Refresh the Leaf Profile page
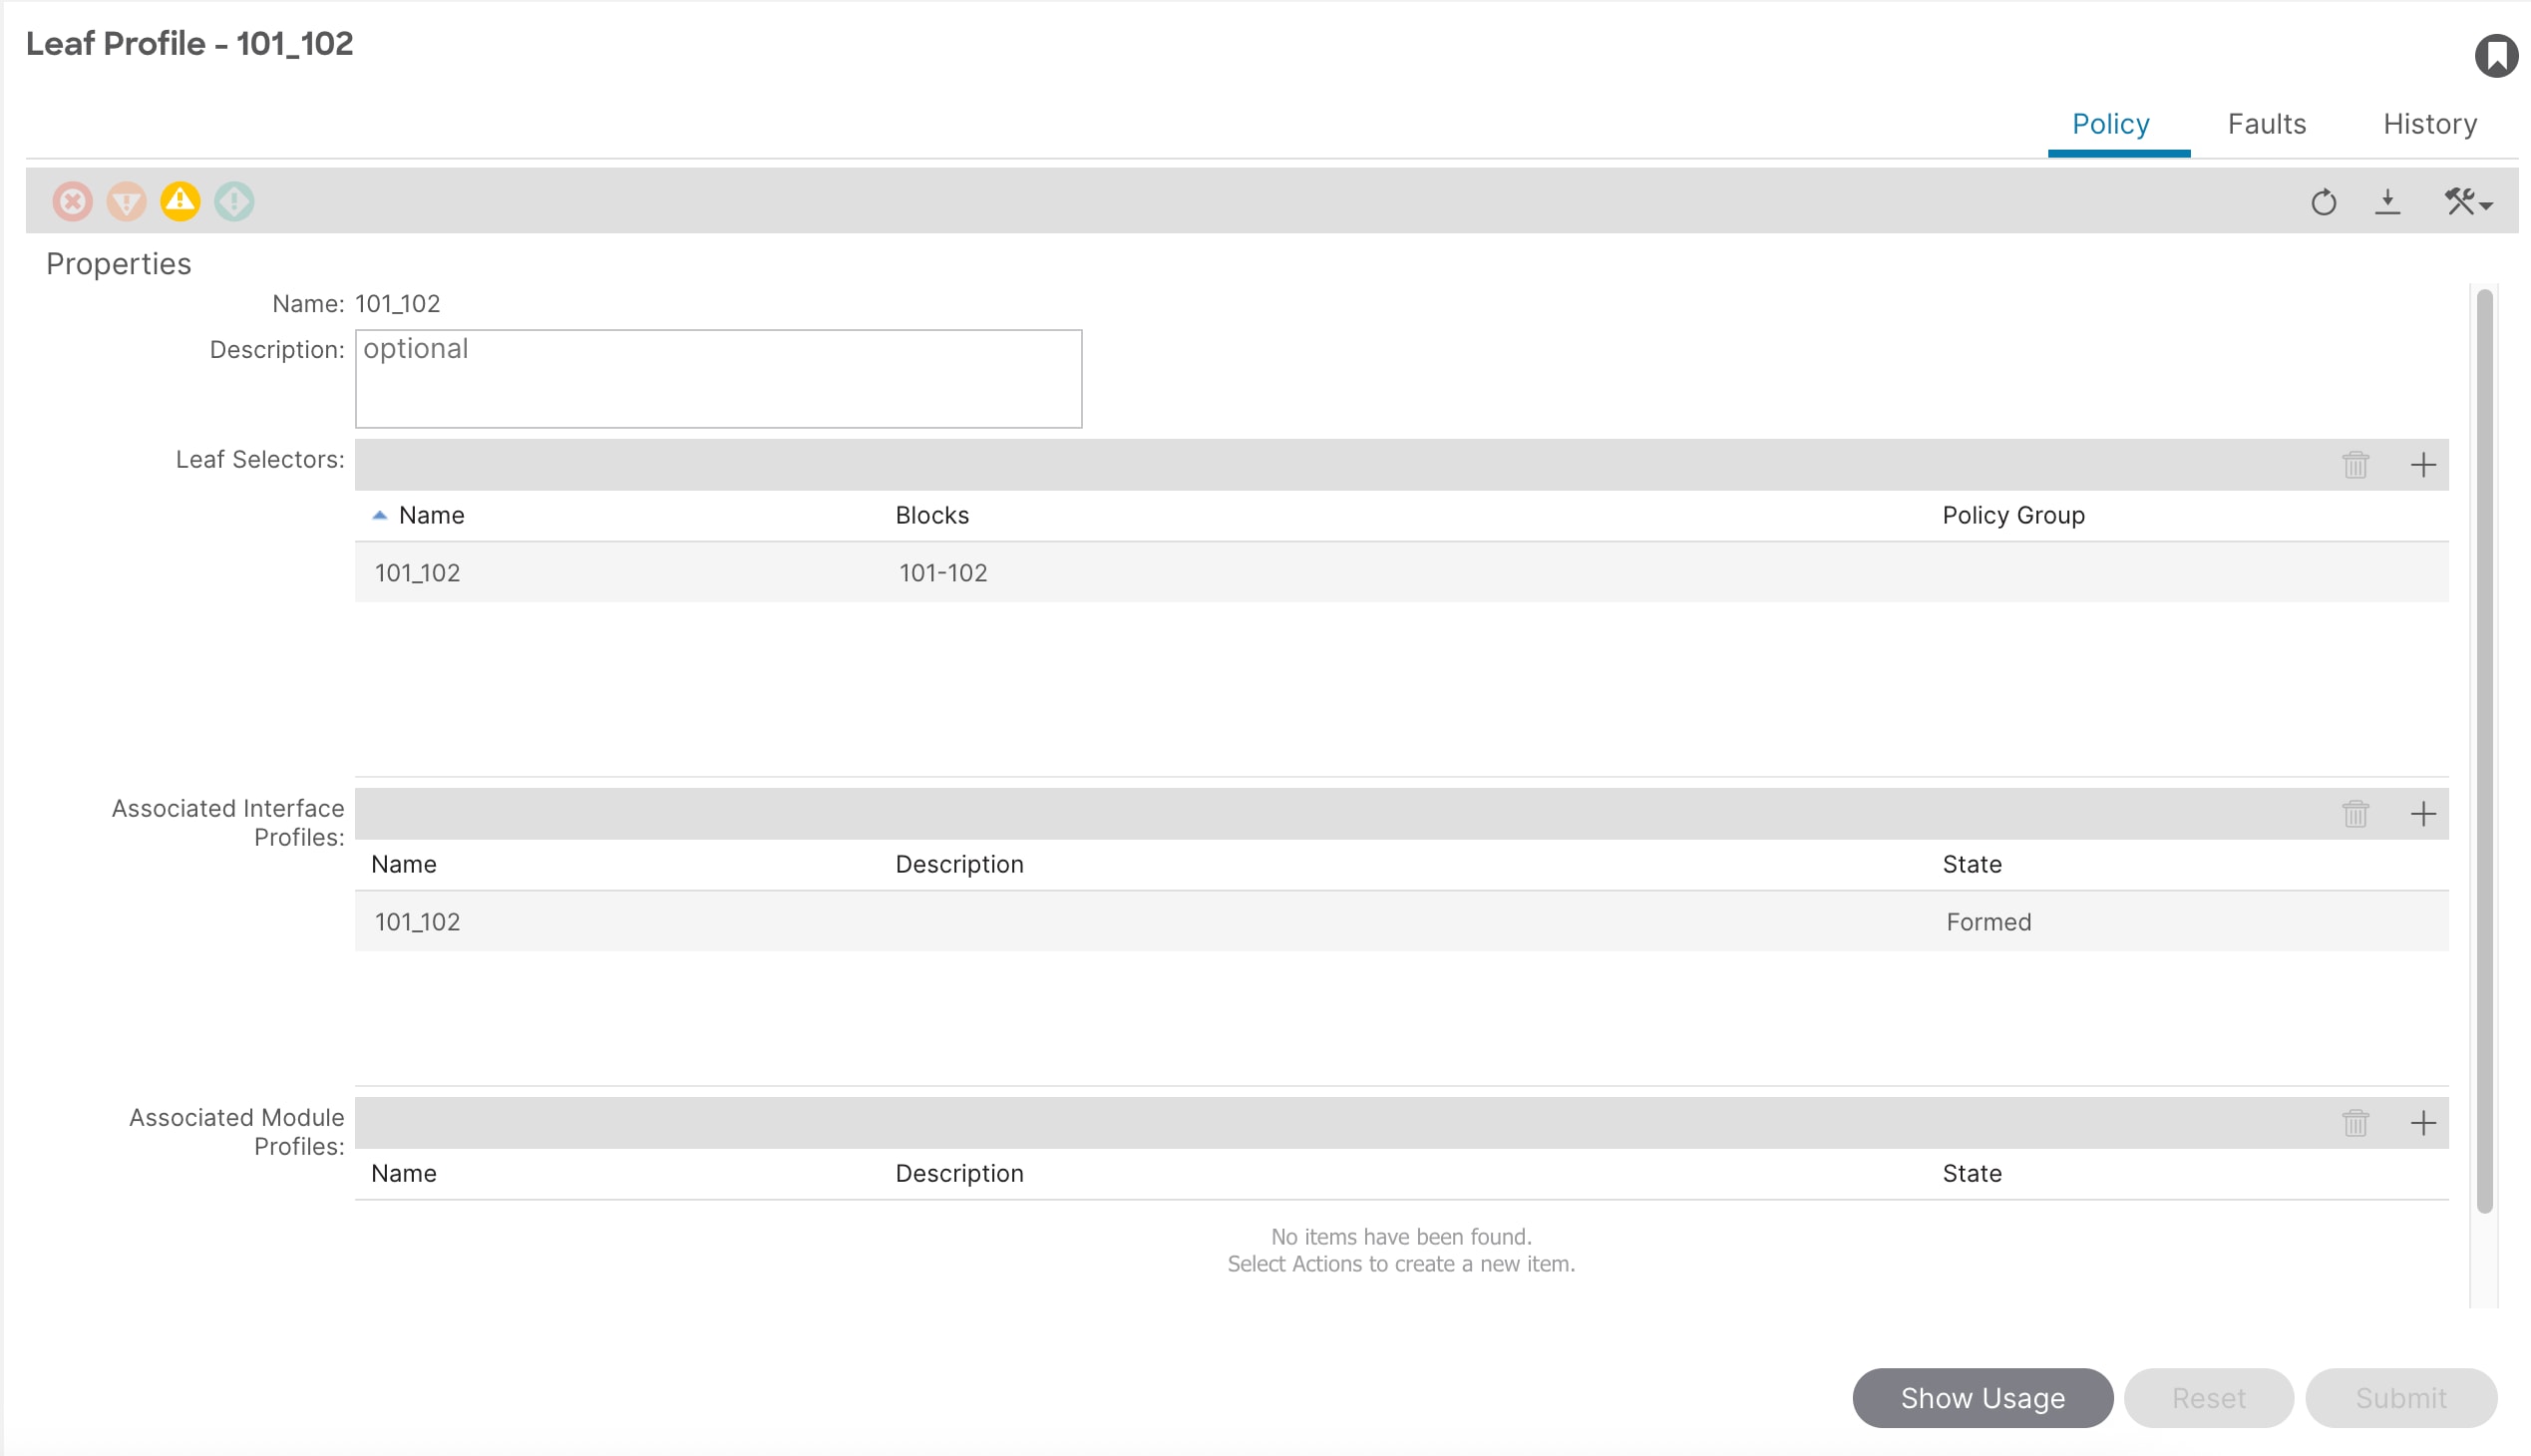Viewport: 2531px width, 1456px height. coord(2323,202)
